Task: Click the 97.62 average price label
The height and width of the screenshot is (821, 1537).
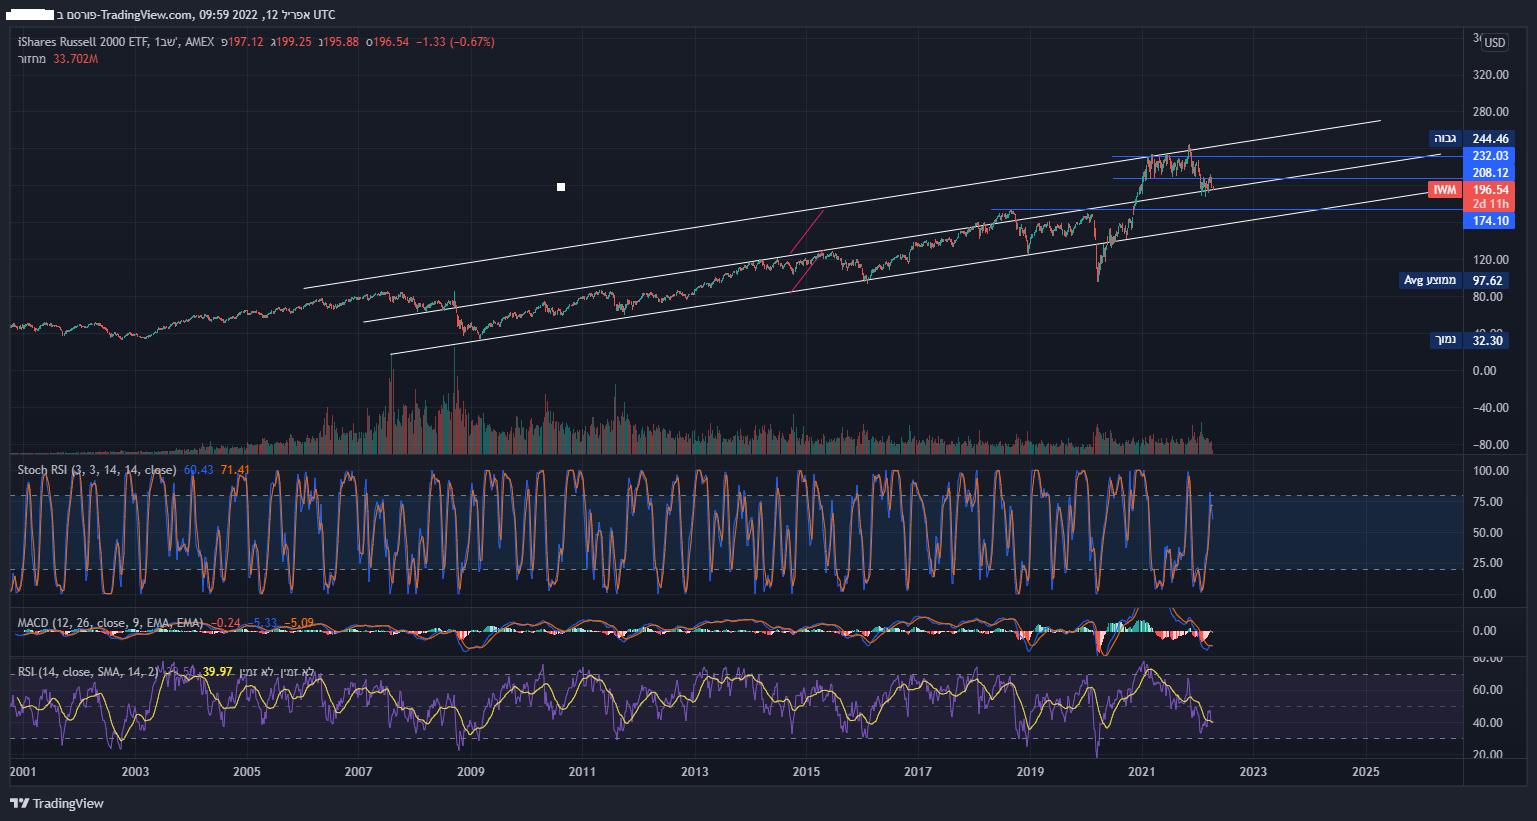Action: [1488, 281]
